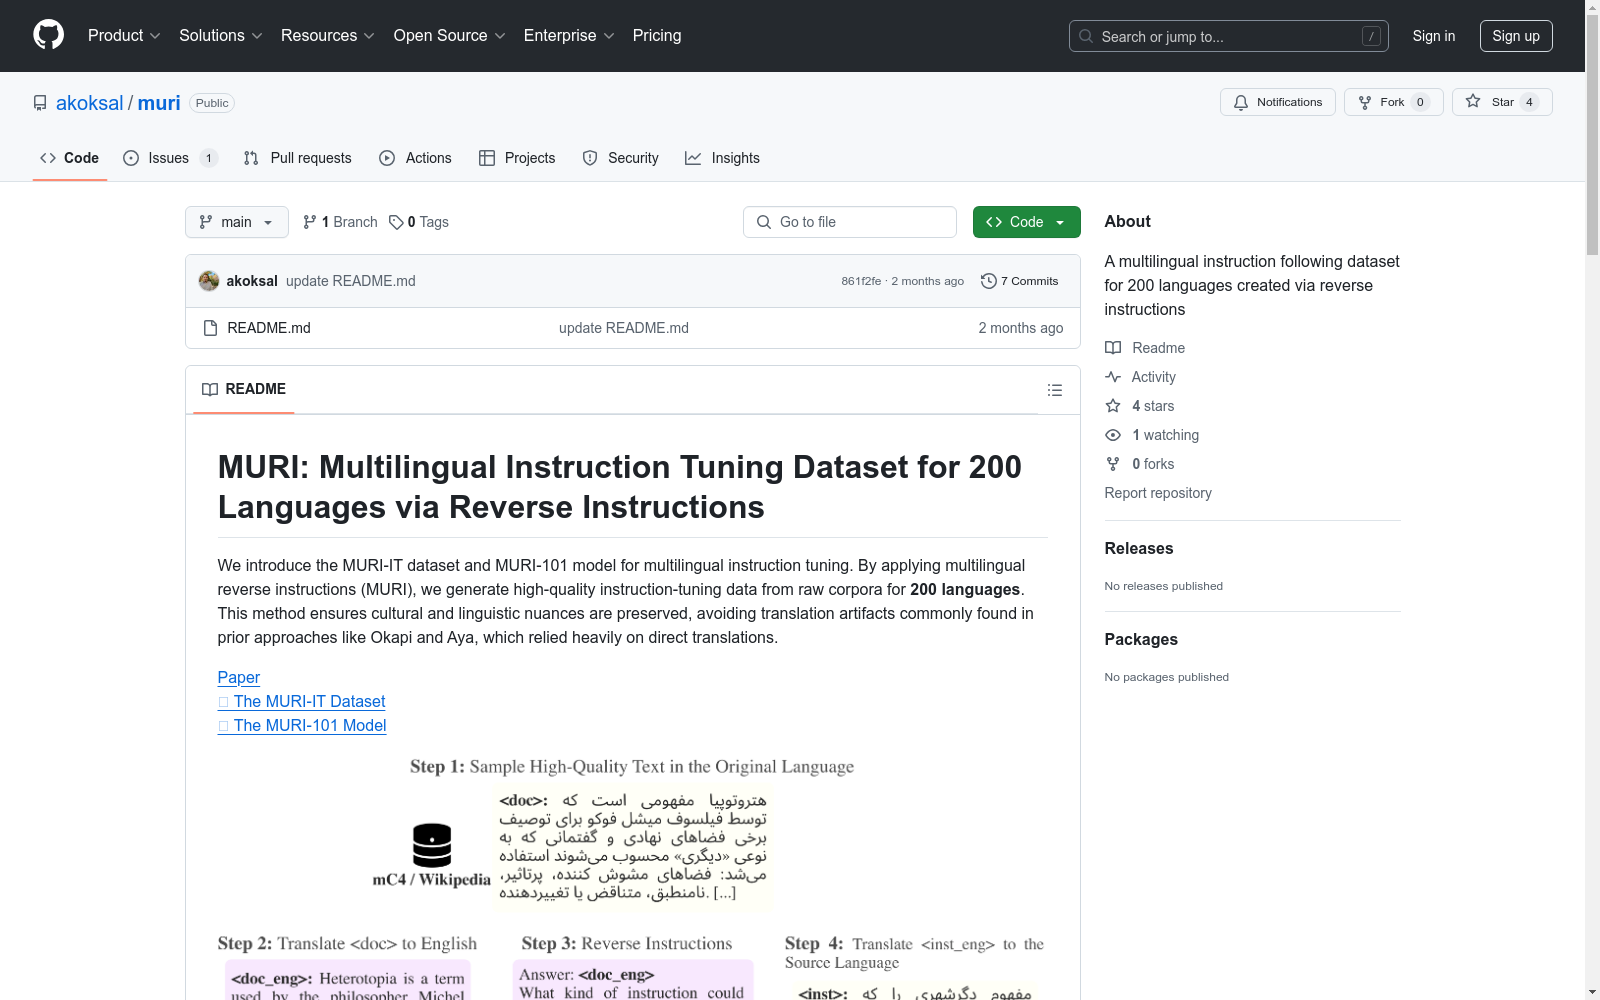This screenshot has width=1600, height=1000.
Task: Focus the Search or jump to field
Action: coord(1228,36)
